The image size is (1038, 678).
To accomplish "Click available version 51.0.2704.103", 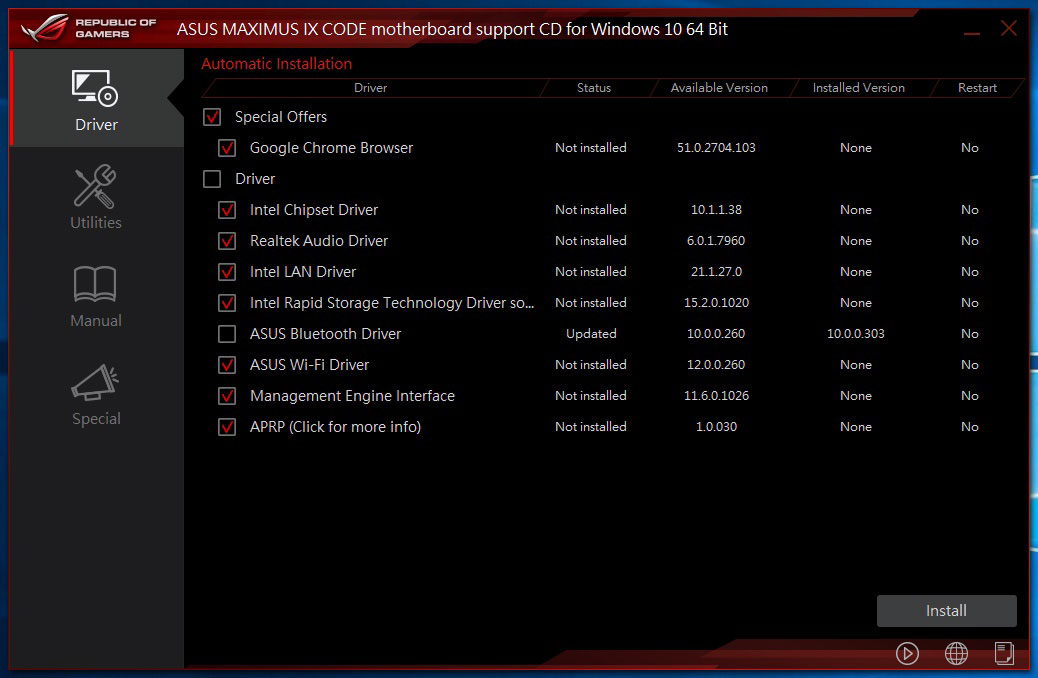I will tap(716, 148).
